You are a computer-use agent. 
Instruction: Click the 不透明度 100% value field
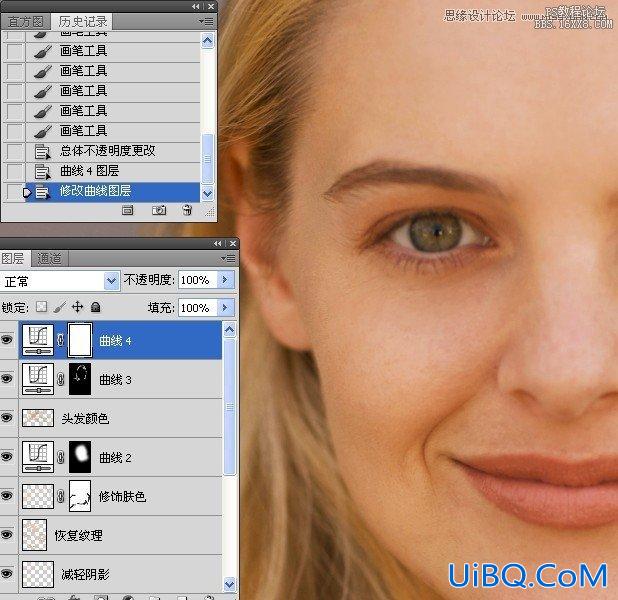197,280
